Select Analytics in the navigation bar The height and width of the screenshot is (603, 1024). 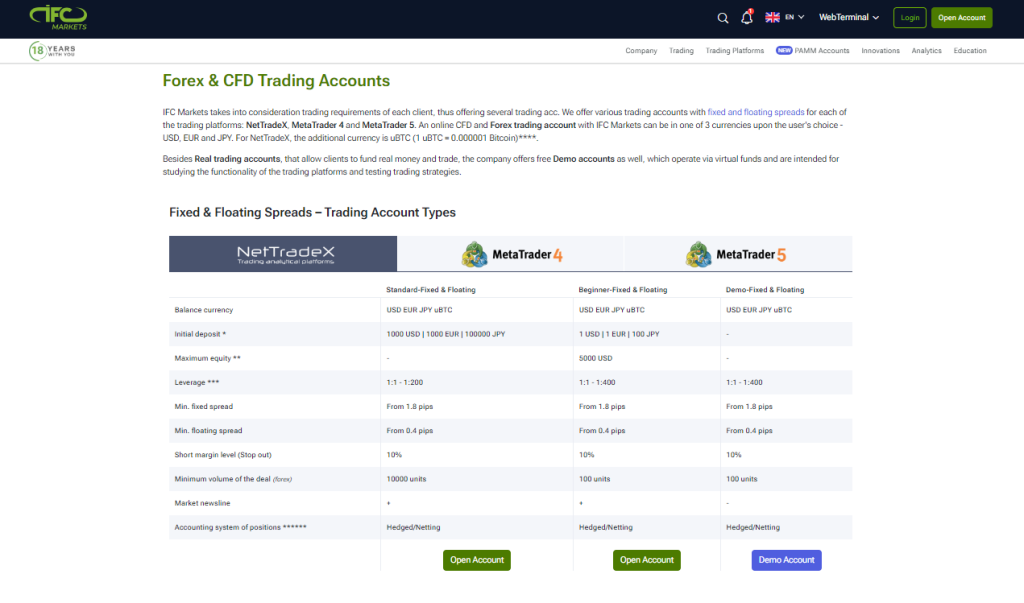[x=926, y=50]
